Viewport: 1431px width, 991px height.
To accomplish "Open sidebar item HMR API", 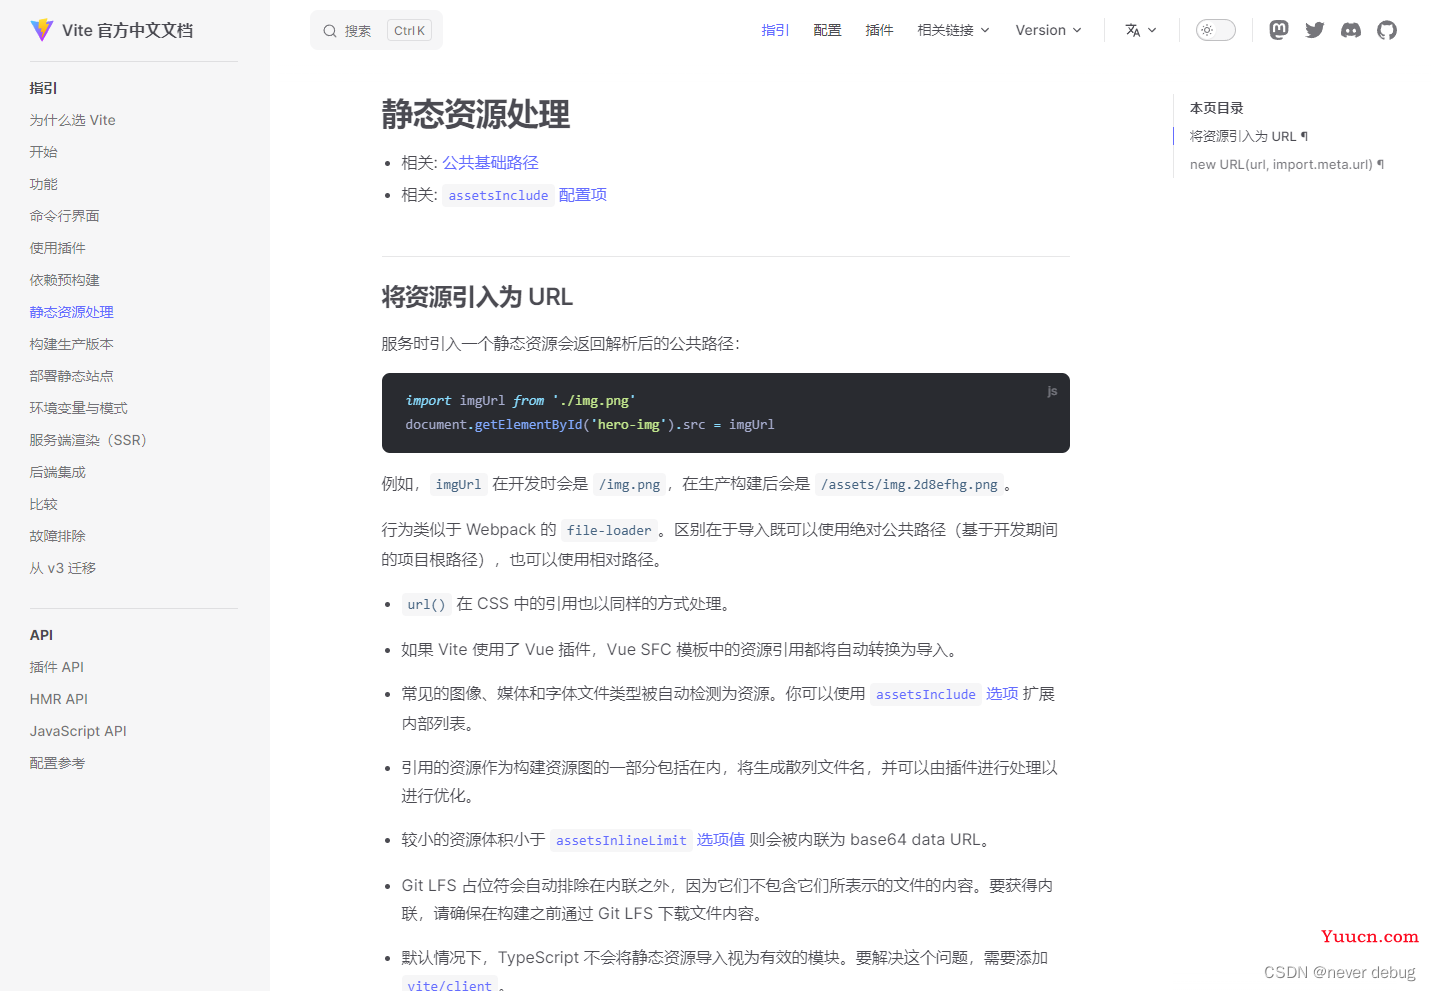I will (59, 699).
